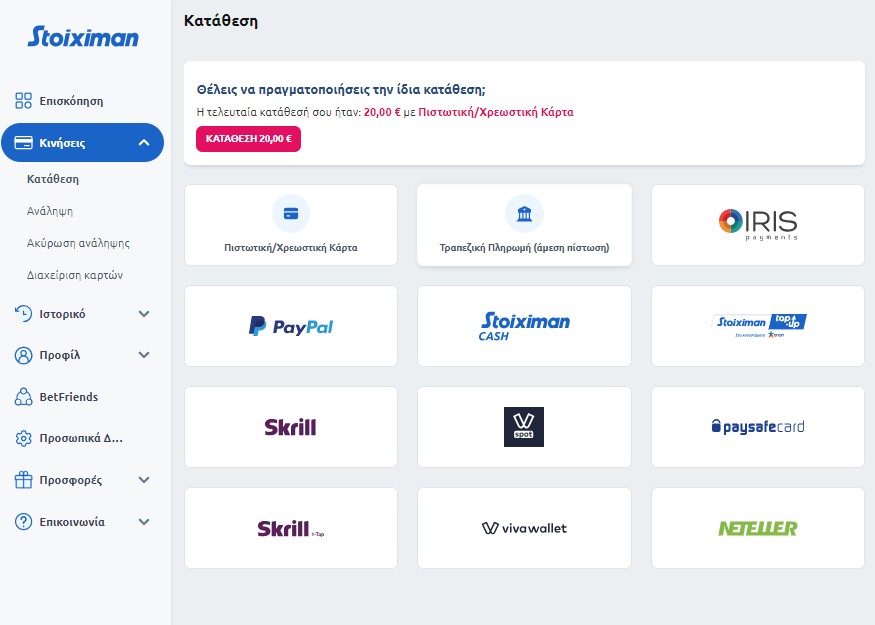Viewport: 875px width, 625px height.
Task: Expand the Ιστορικό section
Action: (x=144, y=313)
